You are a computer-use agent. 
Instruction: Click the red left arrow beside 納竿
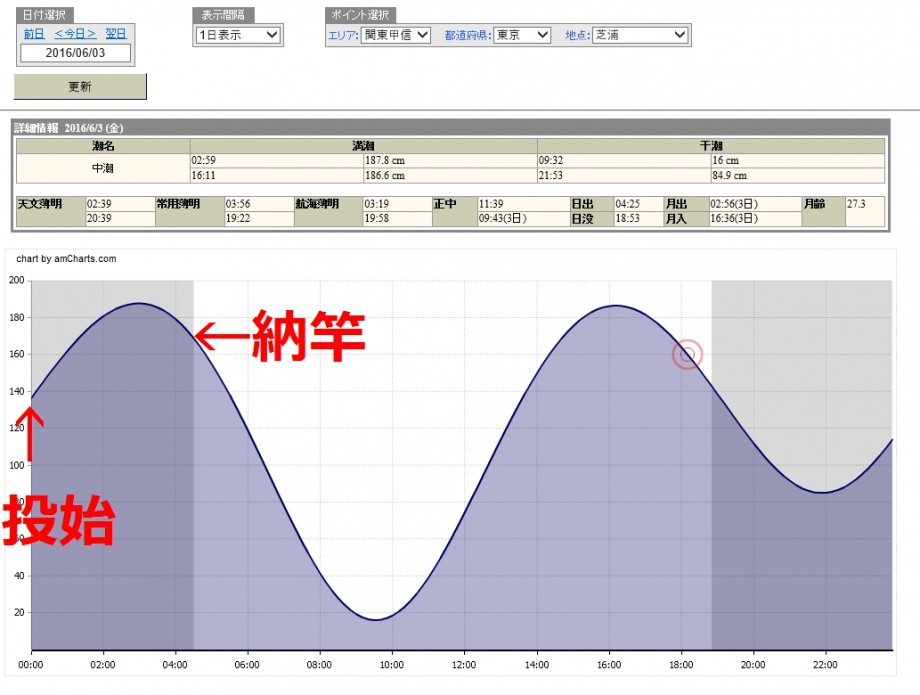(x=221, y=338)
